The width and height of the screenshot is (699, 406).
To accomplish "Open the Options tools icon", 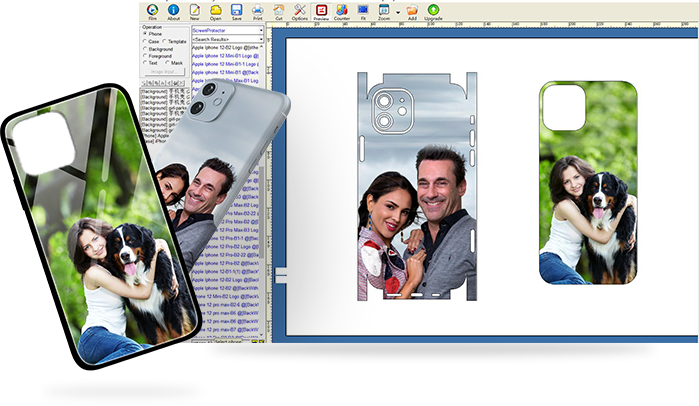I will (300, 12).
